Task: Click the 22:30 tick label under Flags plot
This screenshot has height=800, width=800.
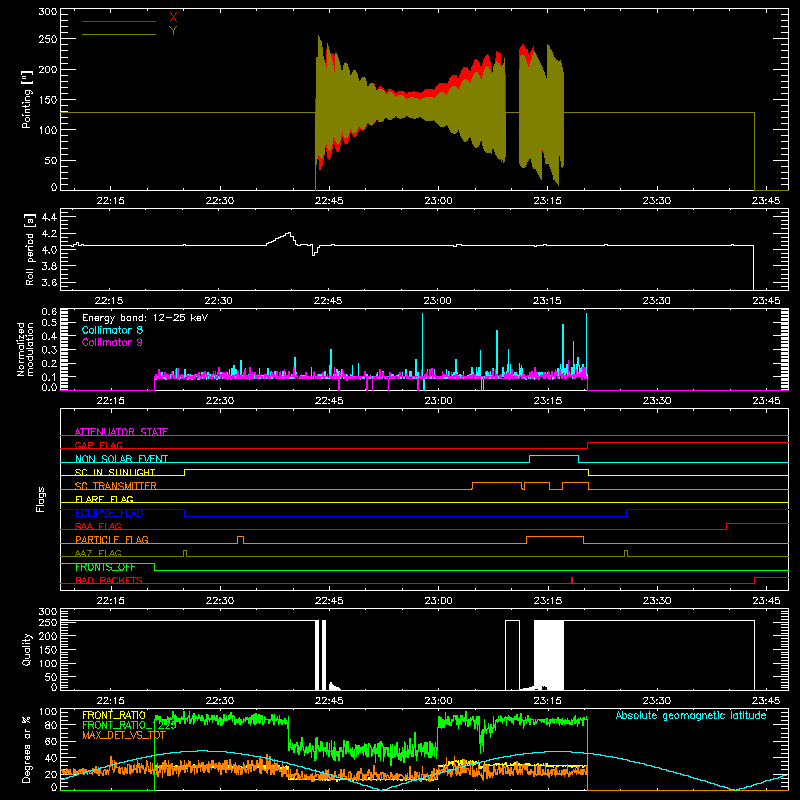Action: click(x=219, y=601)
